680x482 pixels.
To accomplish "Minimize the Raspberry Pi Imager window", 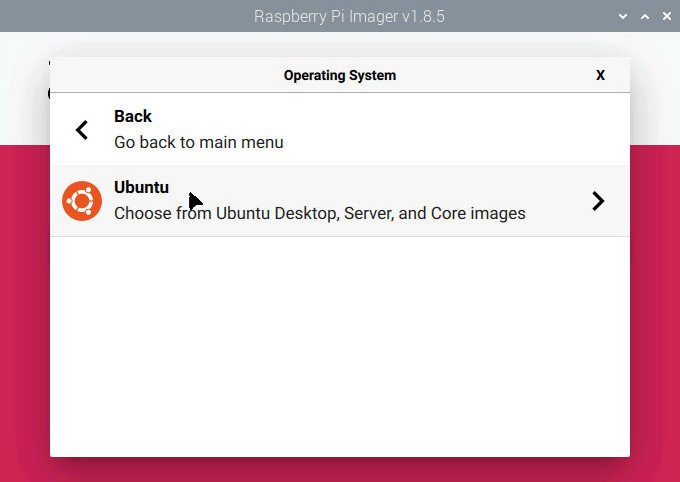I will point(623,16).
